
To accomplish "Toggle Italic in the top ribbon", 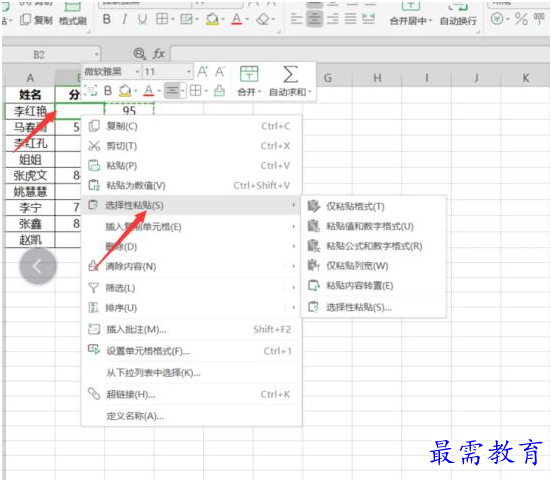I will click(x=124, y=19).
